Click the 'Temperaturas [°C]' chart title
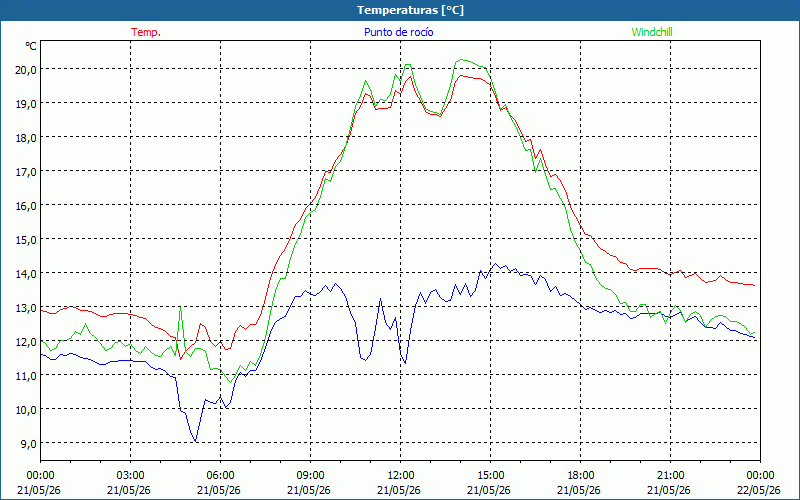 coord(410,10)
